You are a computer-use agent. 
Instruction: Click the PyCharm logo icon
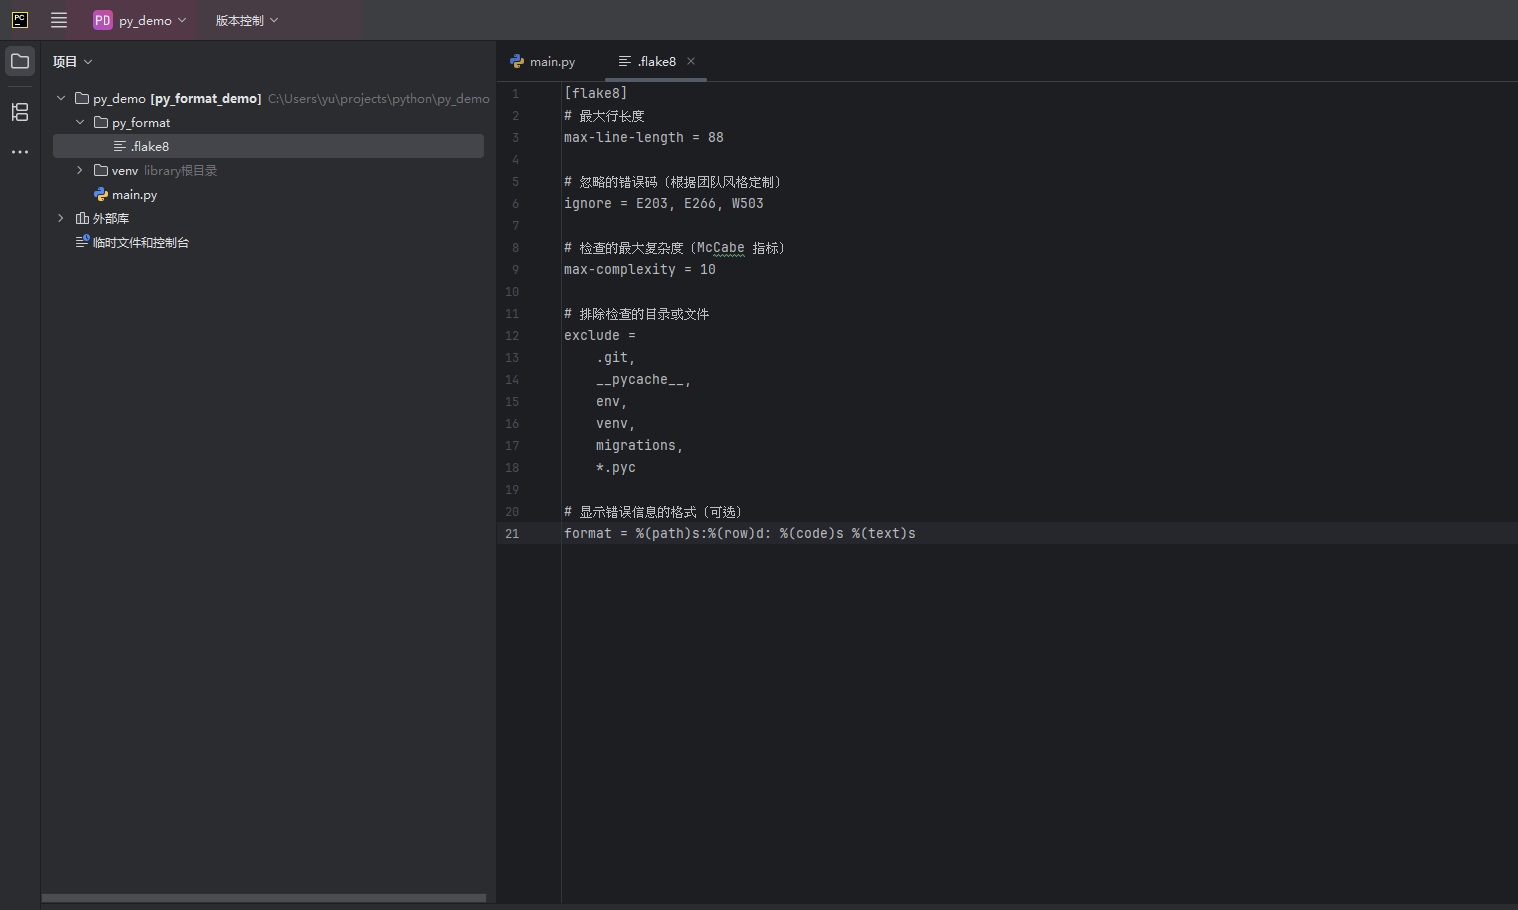20,20
